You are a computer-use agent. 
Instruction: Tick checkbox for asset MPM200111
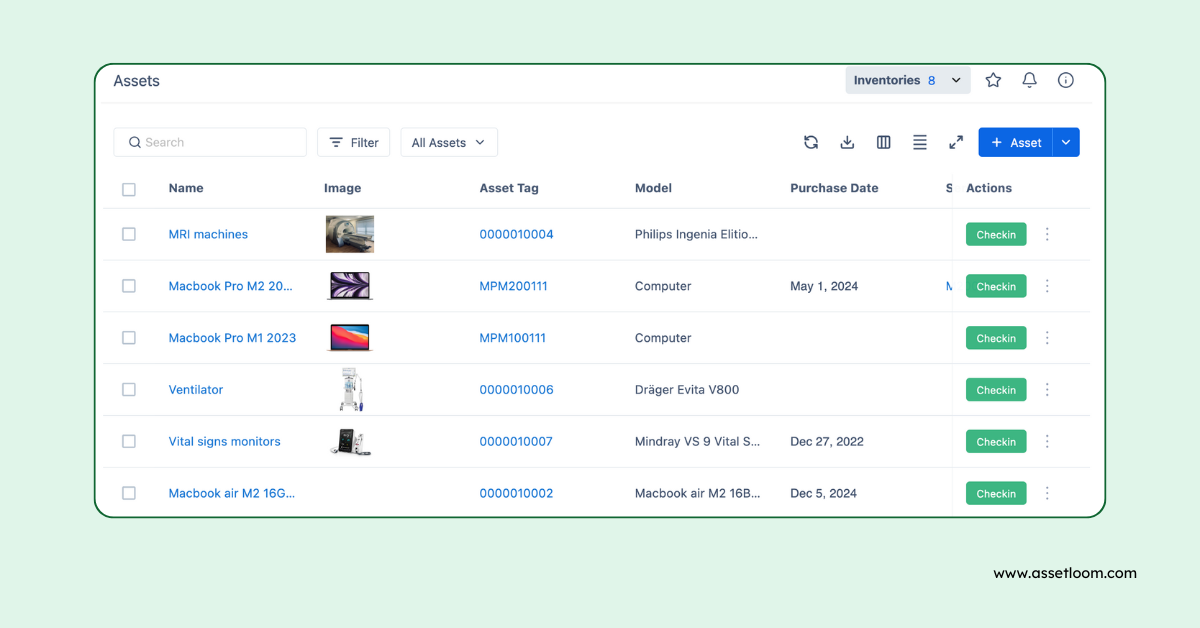coord(129,286)
